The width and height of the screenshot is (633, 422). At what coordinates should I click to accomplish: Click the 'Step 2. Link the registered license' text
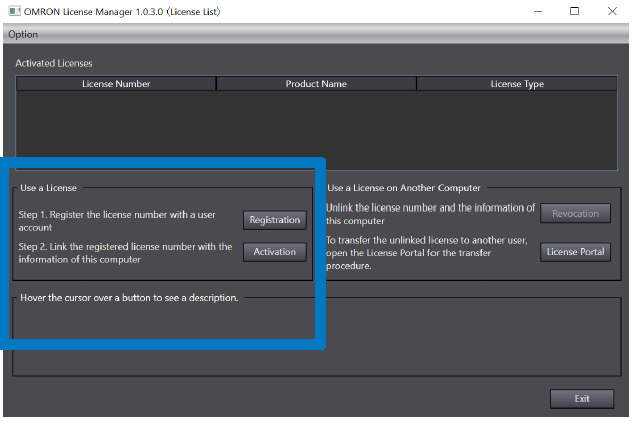(125, 253)
